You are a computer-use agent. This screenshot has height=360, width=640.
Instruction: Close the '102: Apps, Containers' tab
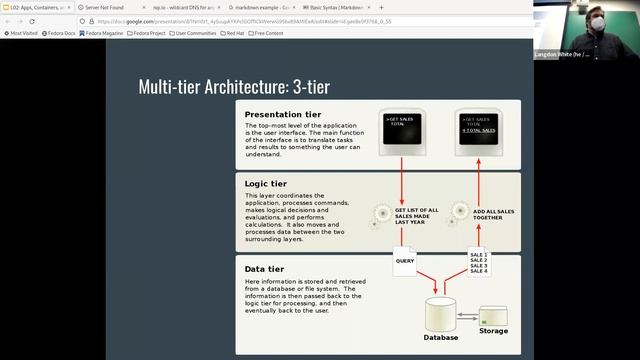point(69,7)
